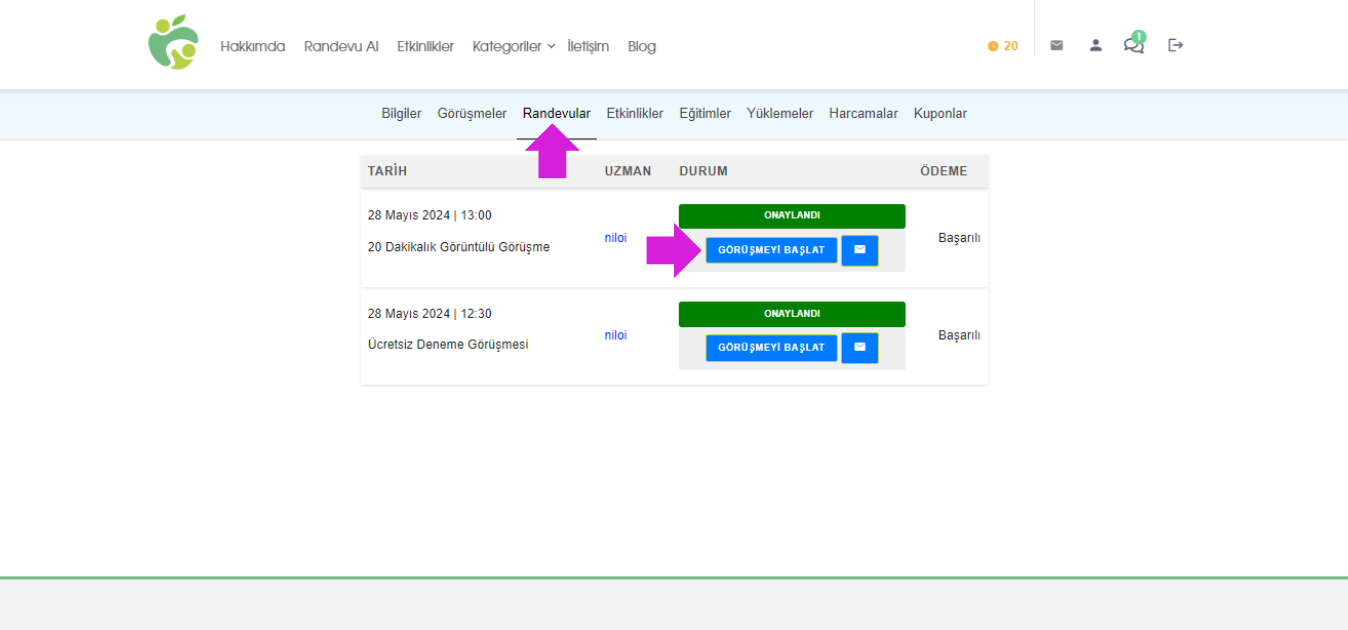Viewport: 1348px width, 630px height.
Task: Open the user profile icon
Action: tap(1096, 45)
